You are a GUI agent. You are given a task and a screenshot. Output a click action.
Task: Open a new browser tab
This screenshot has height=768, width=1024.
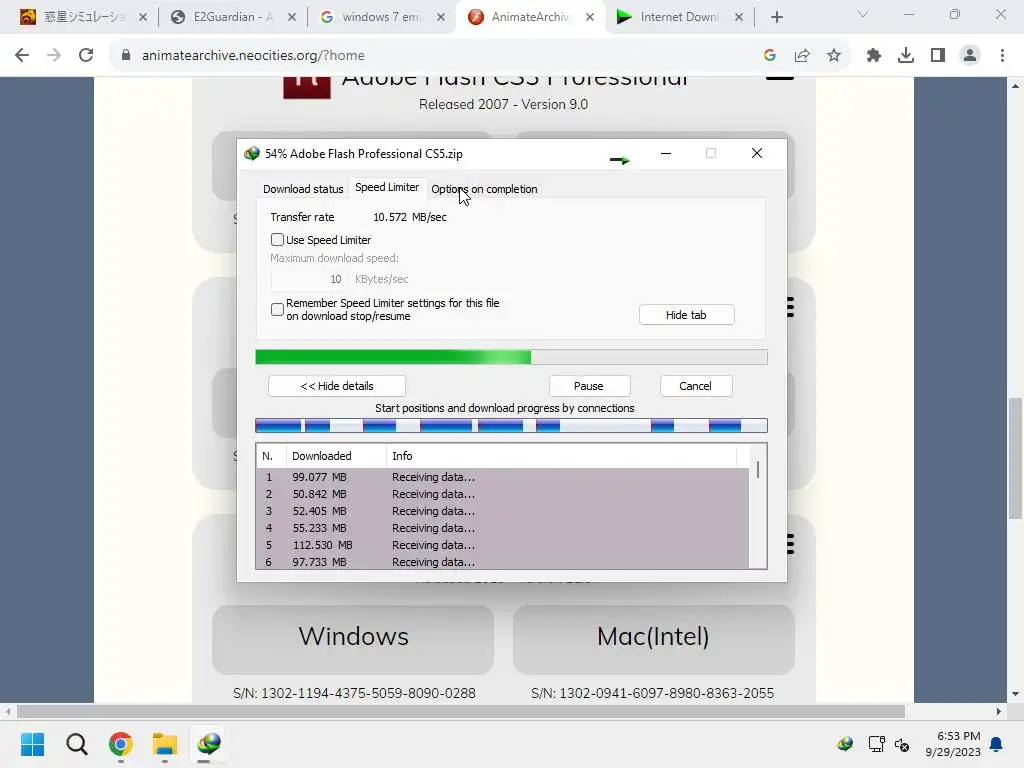(776, 17)
